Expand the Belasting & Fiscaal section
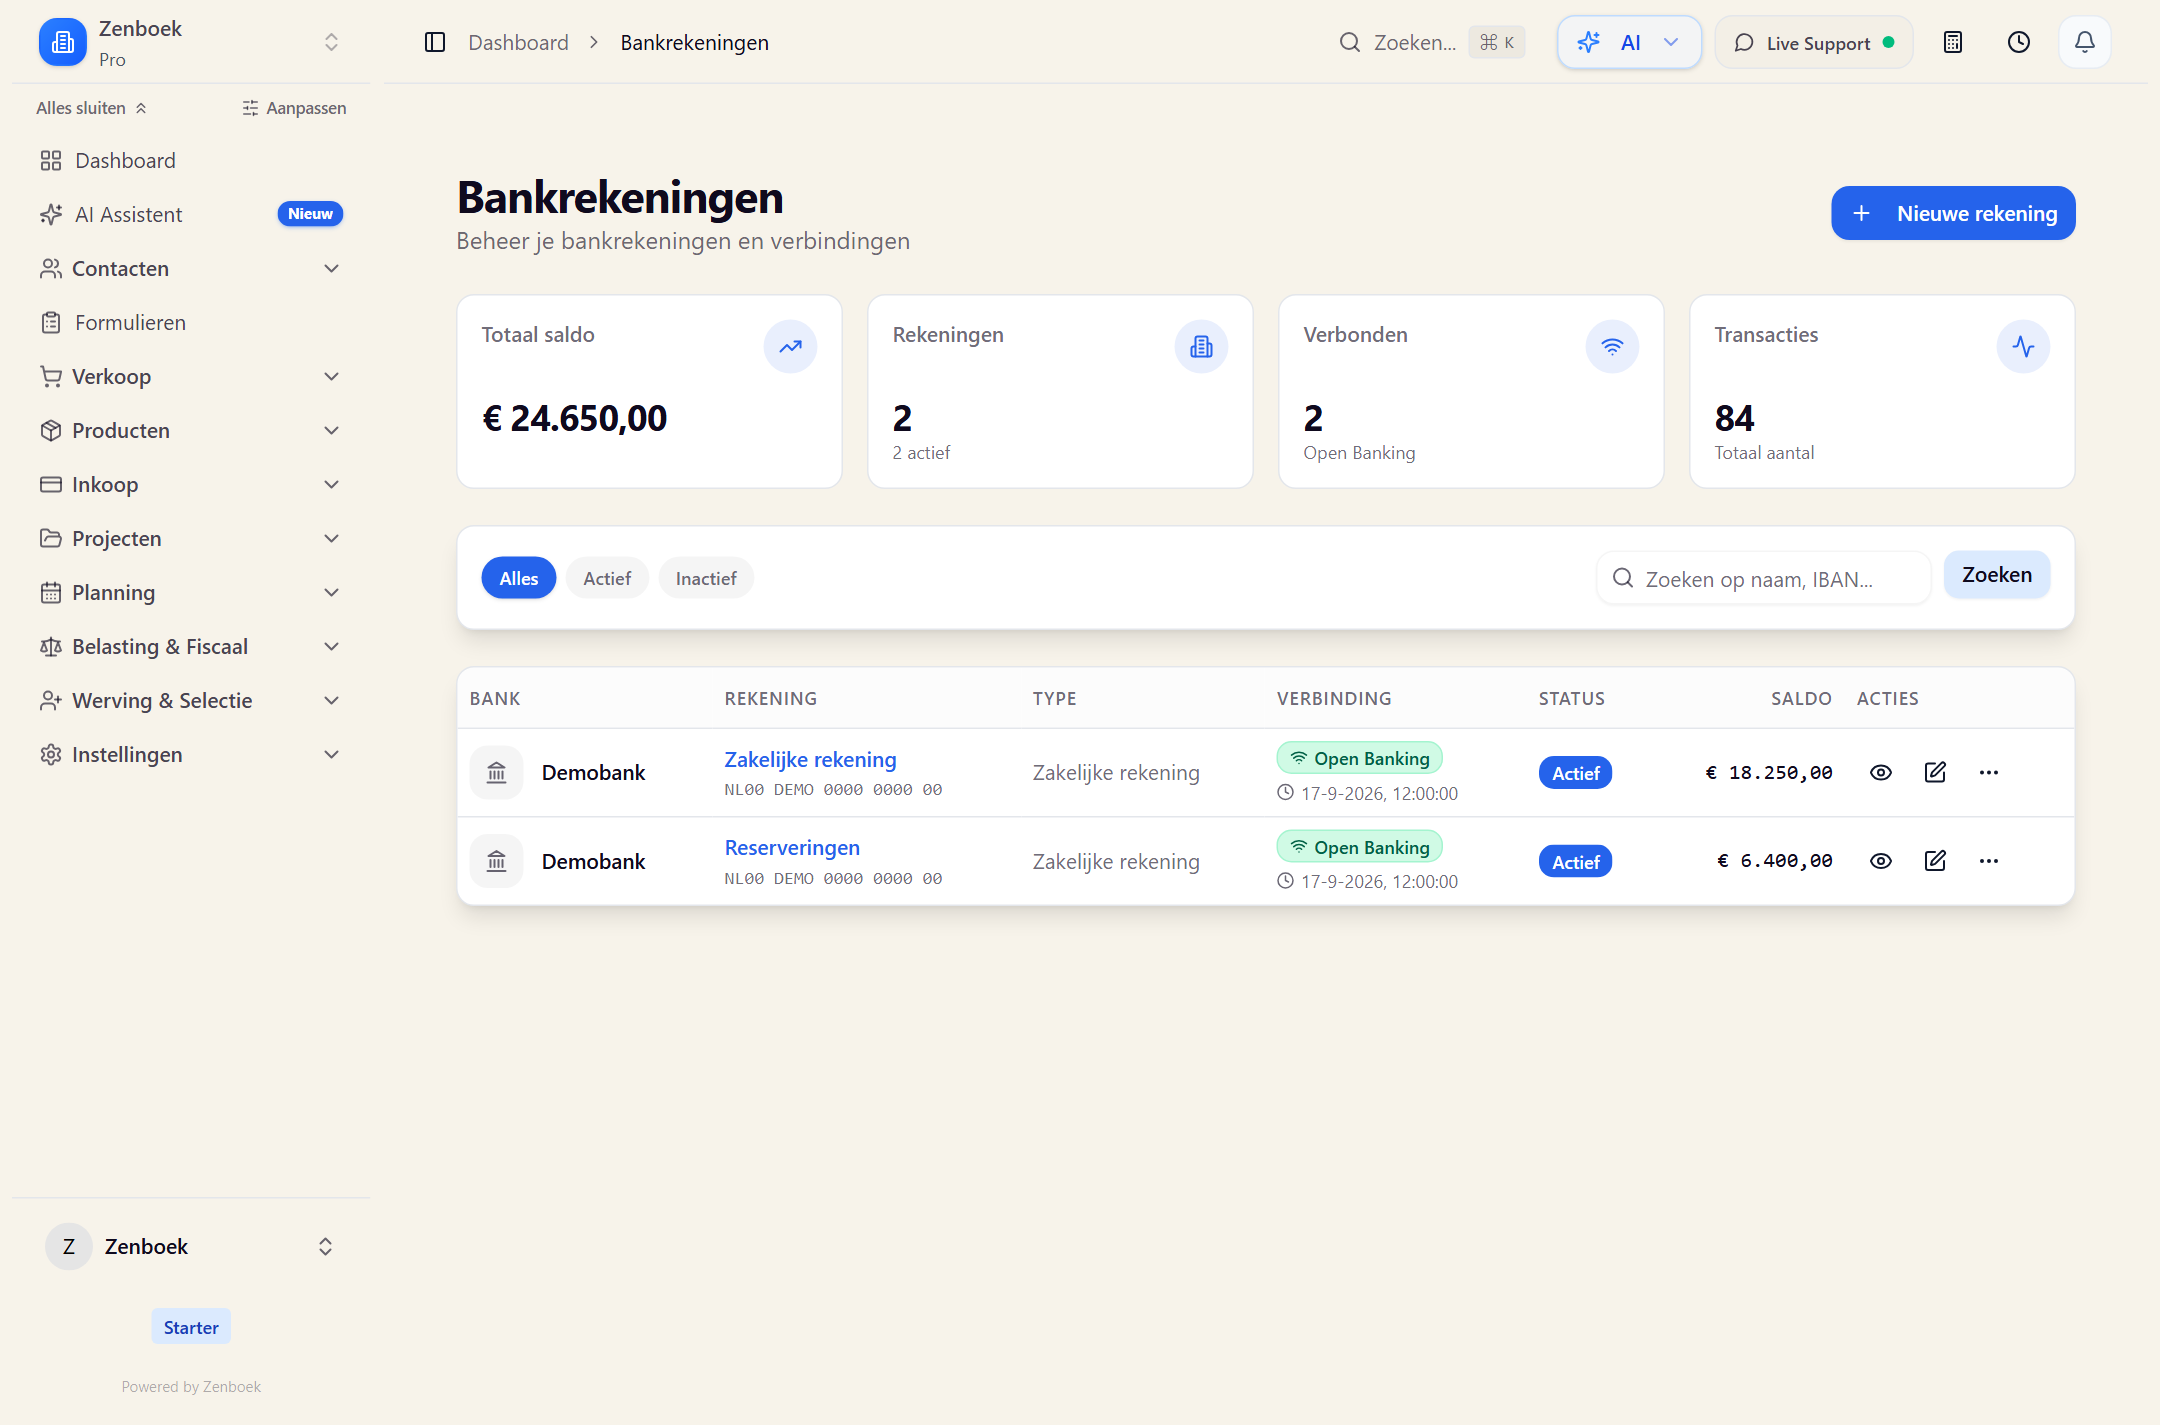2160x1425 pixels. (190, 646)
